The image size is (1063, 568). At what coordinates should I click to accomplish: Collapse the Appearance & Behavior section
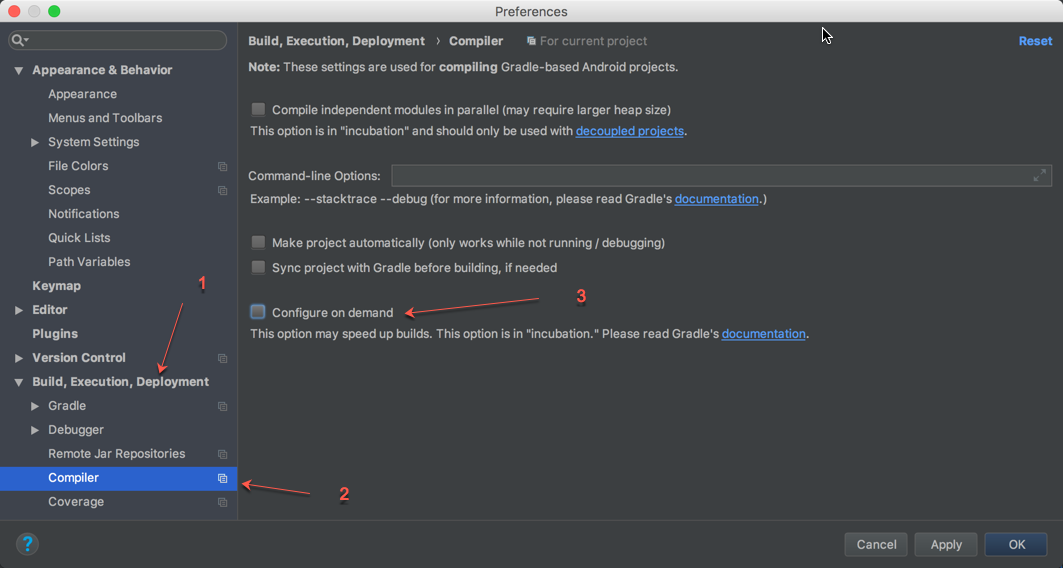(x=19, y=70)
